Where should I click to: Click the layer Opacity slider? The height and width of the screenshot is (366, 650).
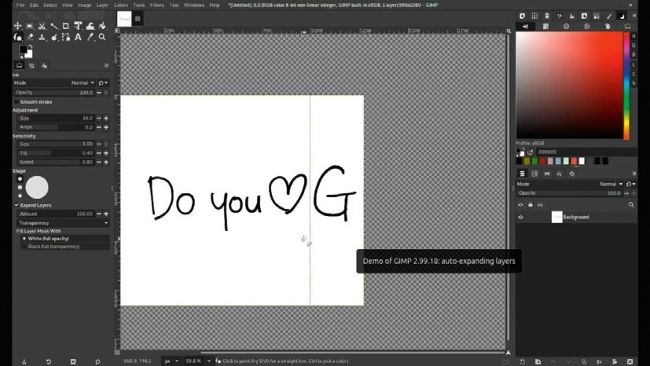click(570, 193)
